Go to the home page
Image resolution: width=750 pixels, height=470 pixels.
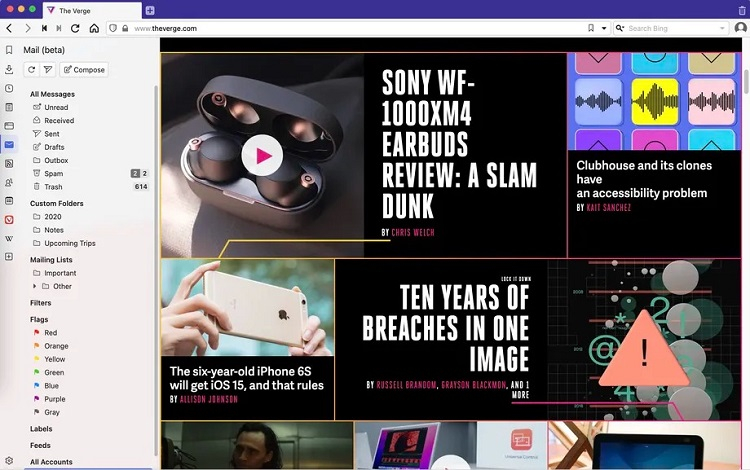[94, 28]
